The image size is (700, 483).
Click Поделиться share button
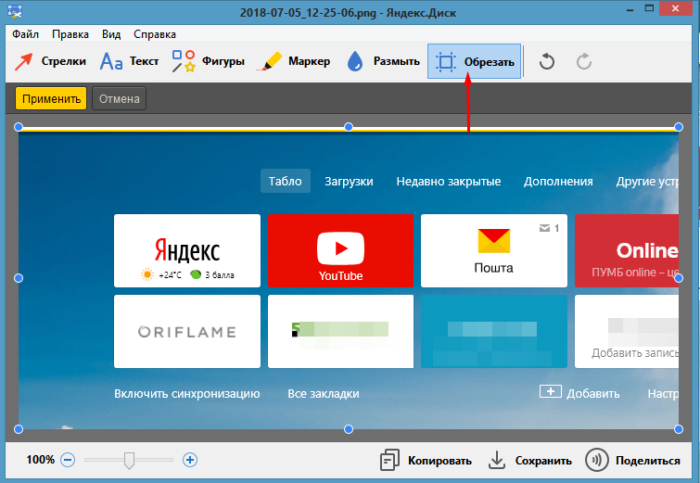coord(633,460)
